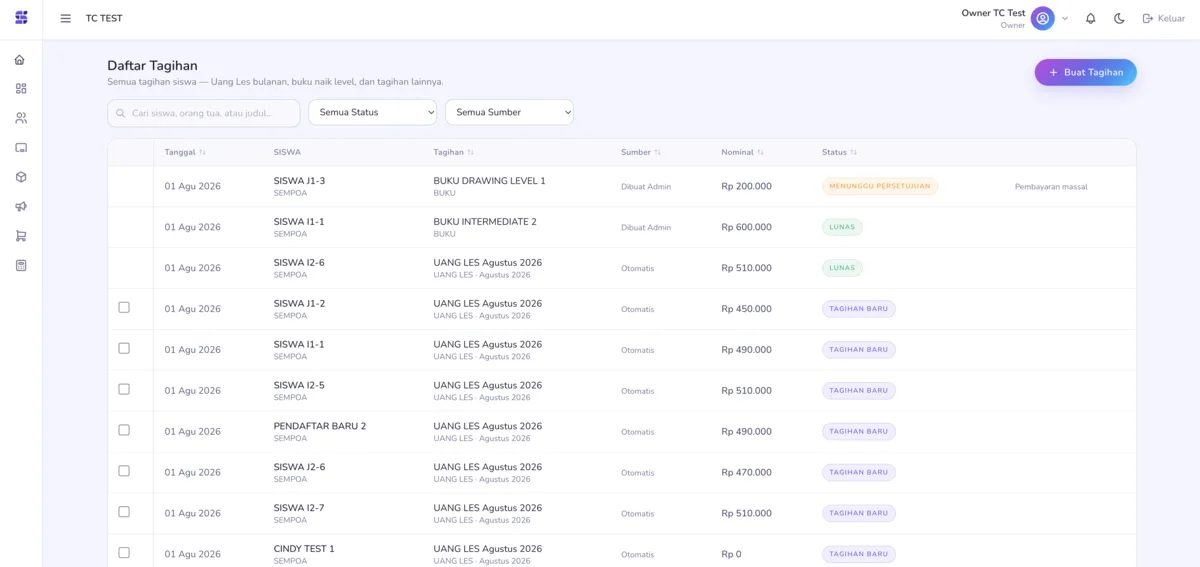
Task: Click Keluar to log out
Action: [x=1164, y=18]
